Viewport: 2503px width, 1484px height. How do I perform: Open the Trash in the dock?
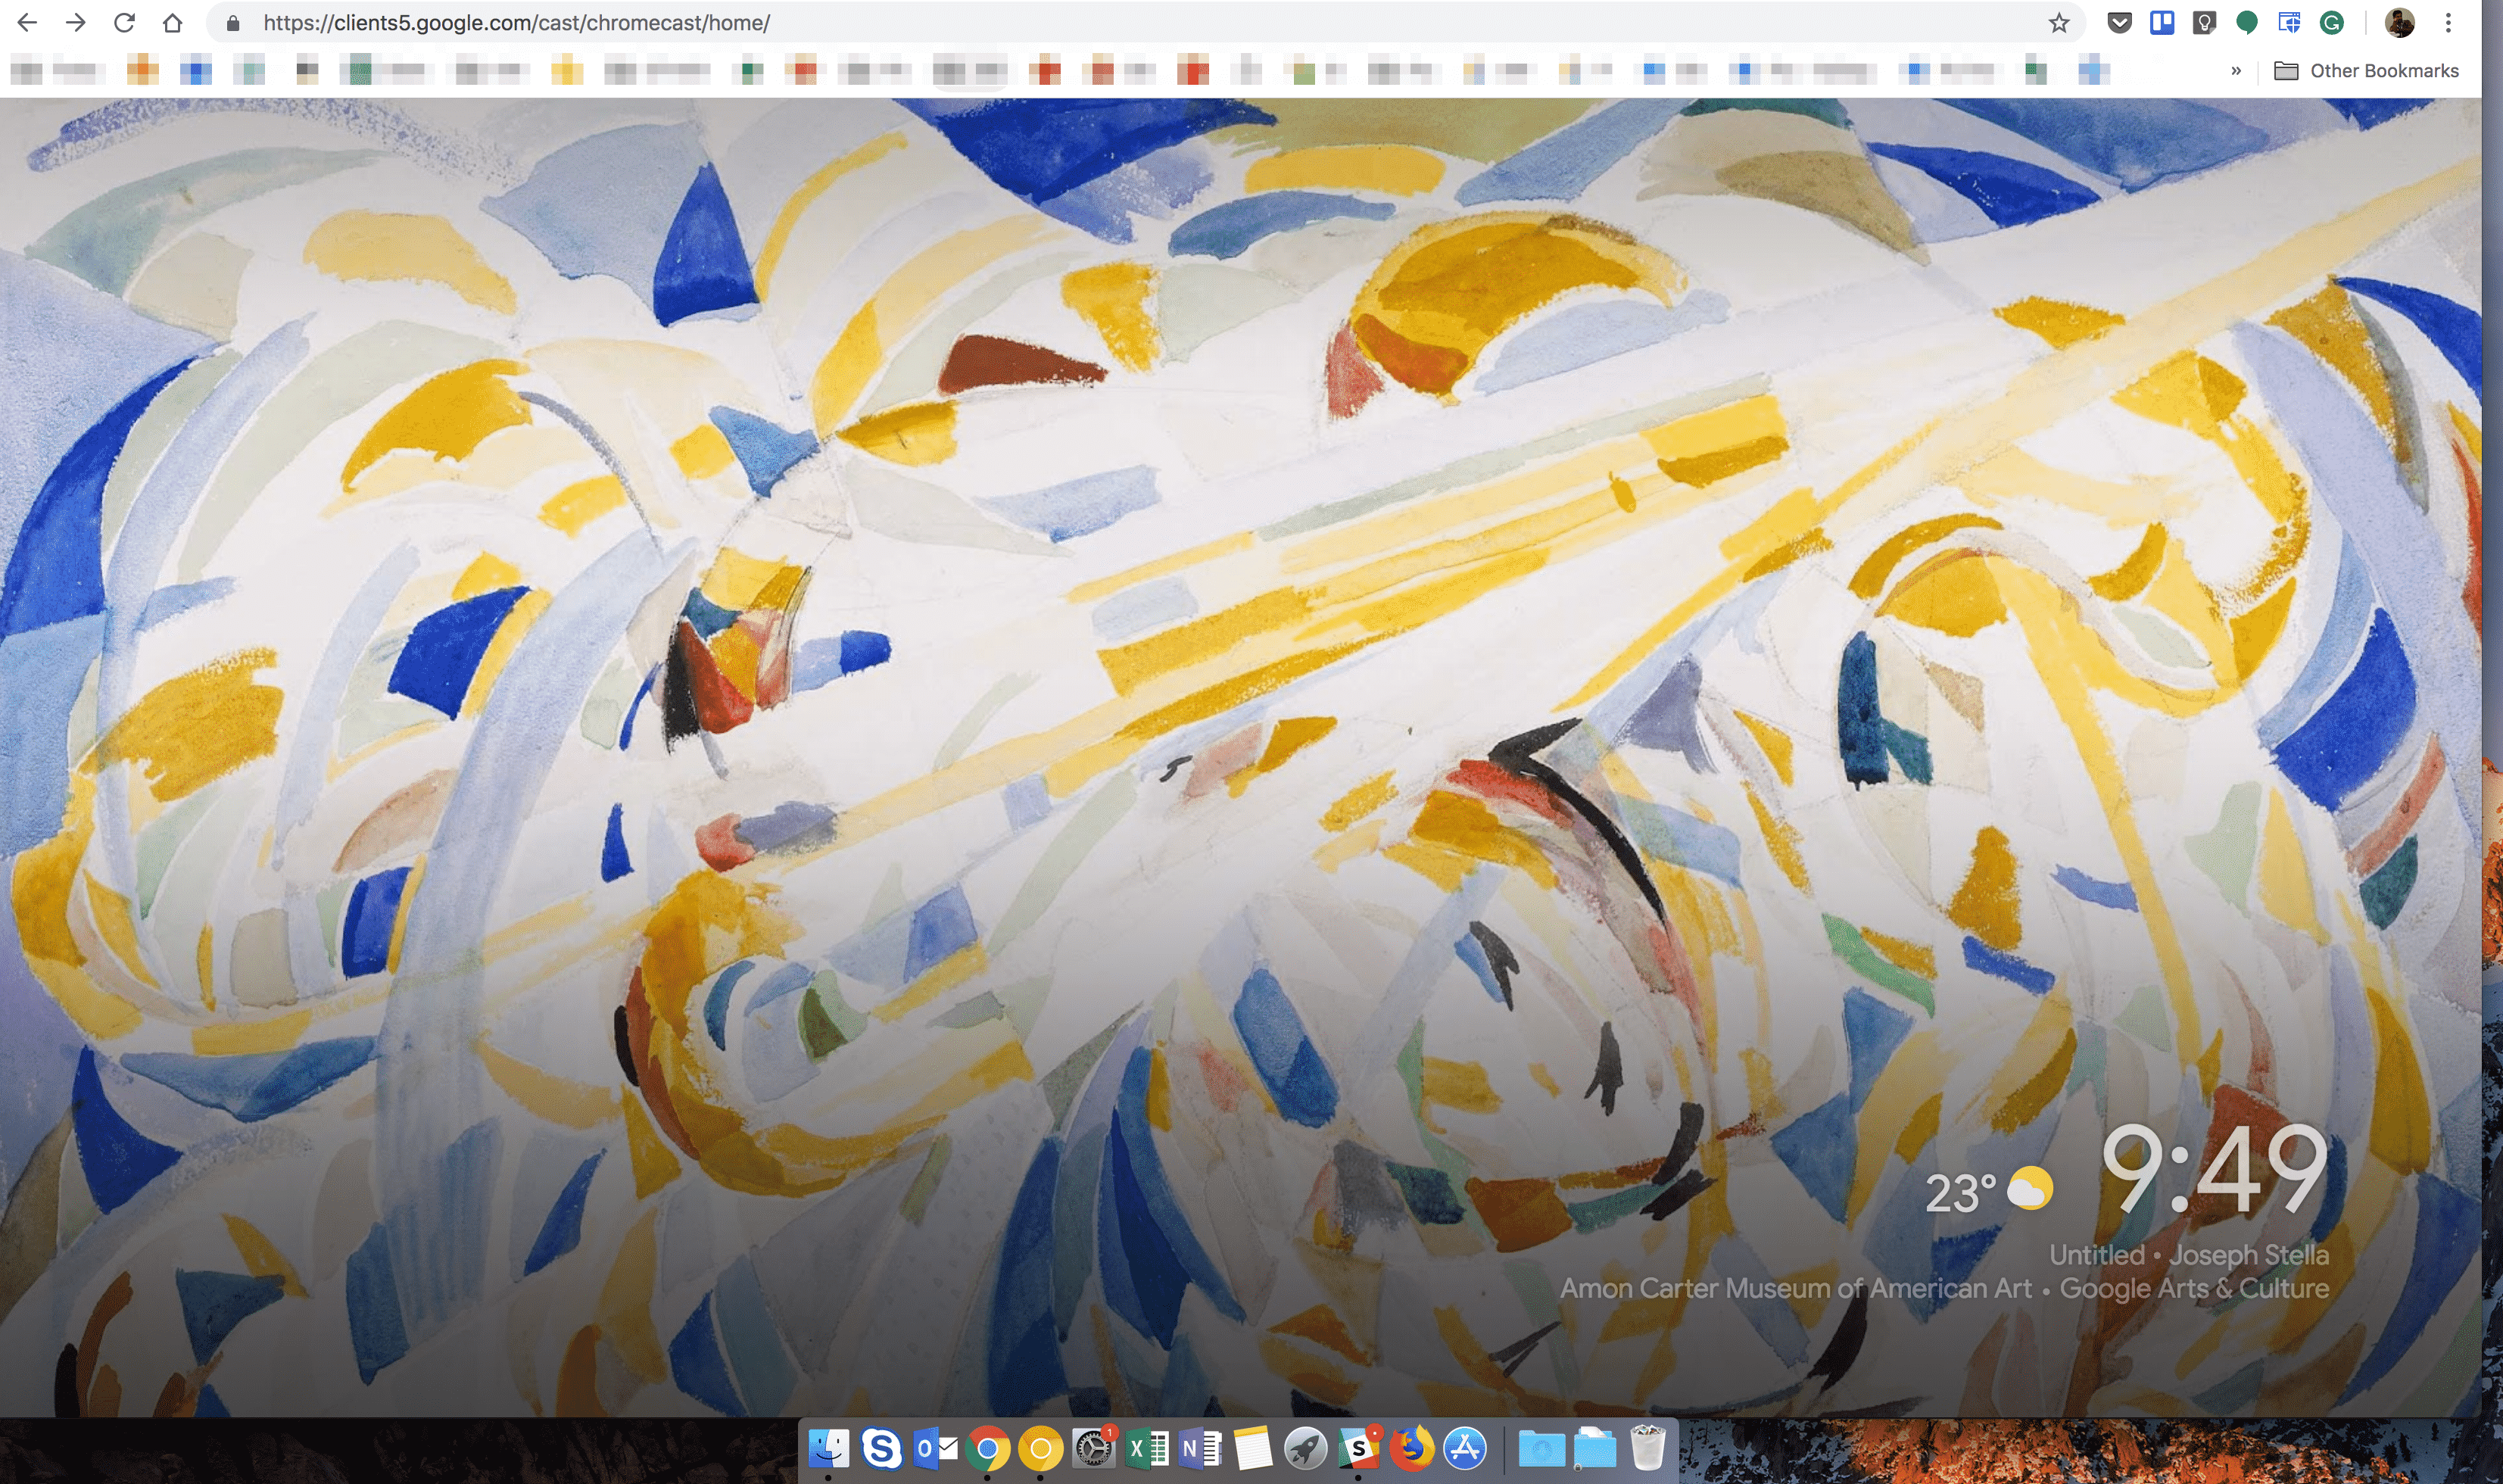click(1647, 1448)
